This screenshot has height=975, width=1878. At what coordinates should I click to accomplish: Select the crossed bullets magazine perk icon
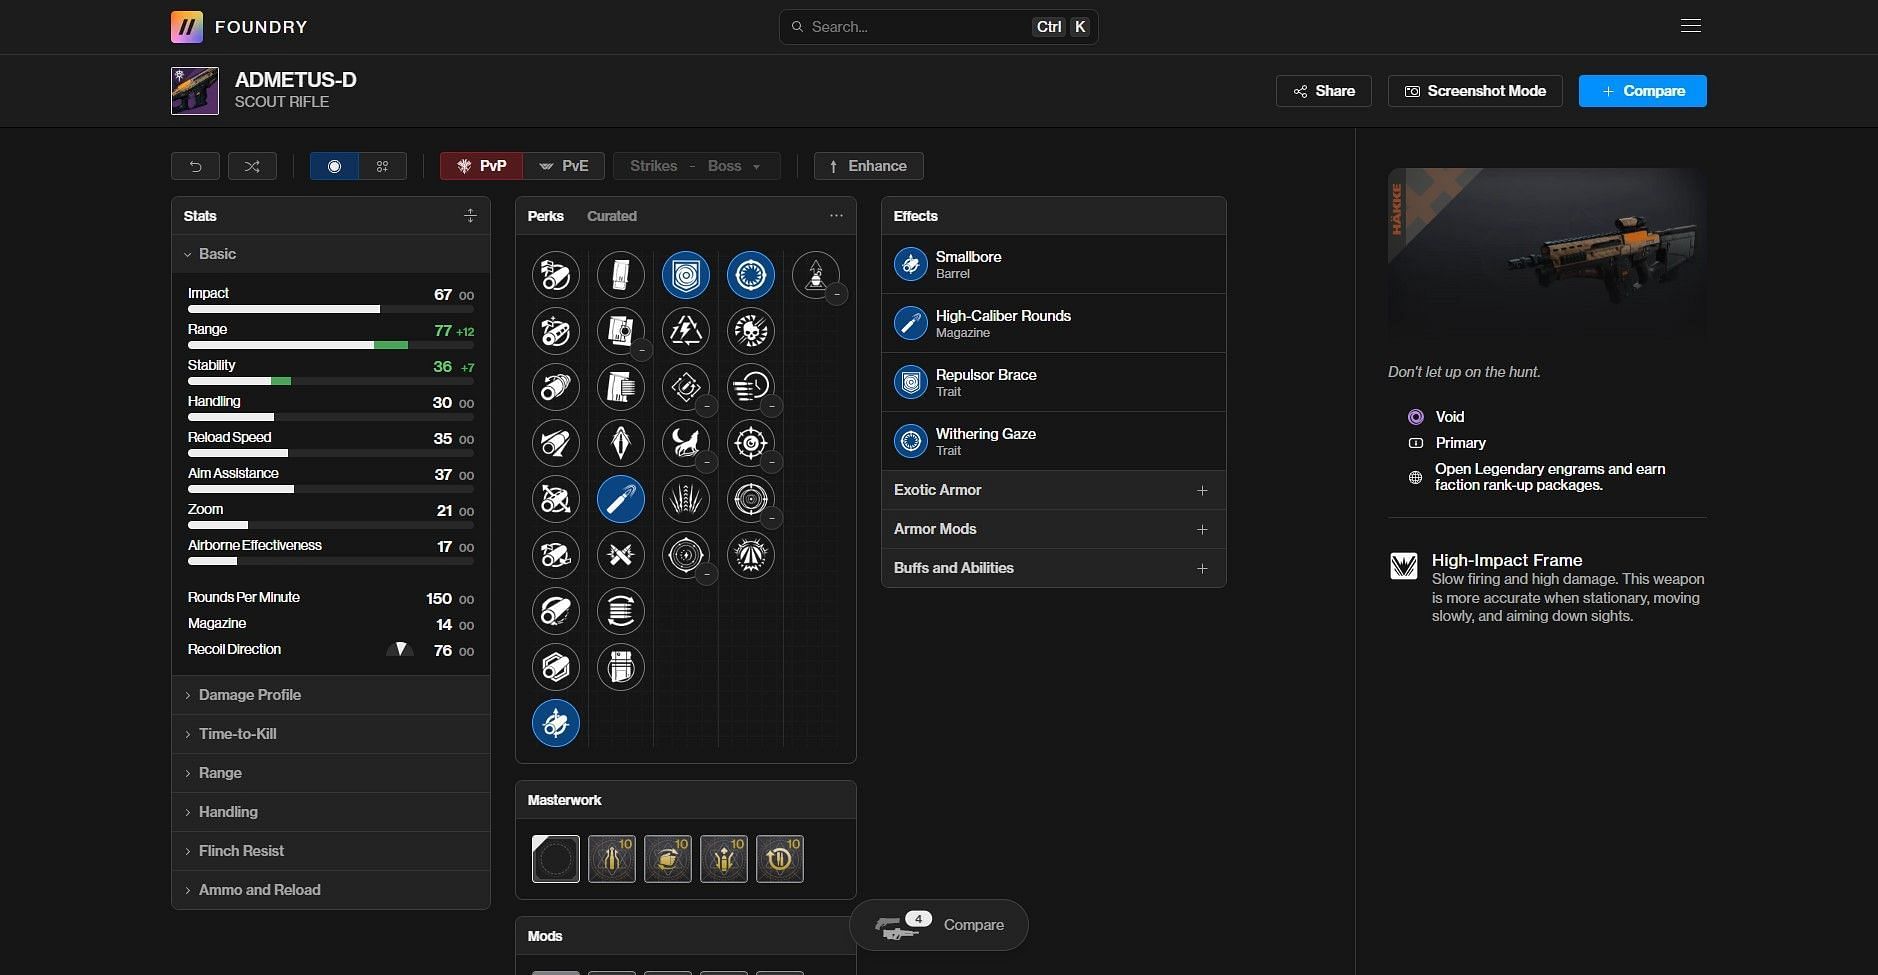[x=620, y=555]
